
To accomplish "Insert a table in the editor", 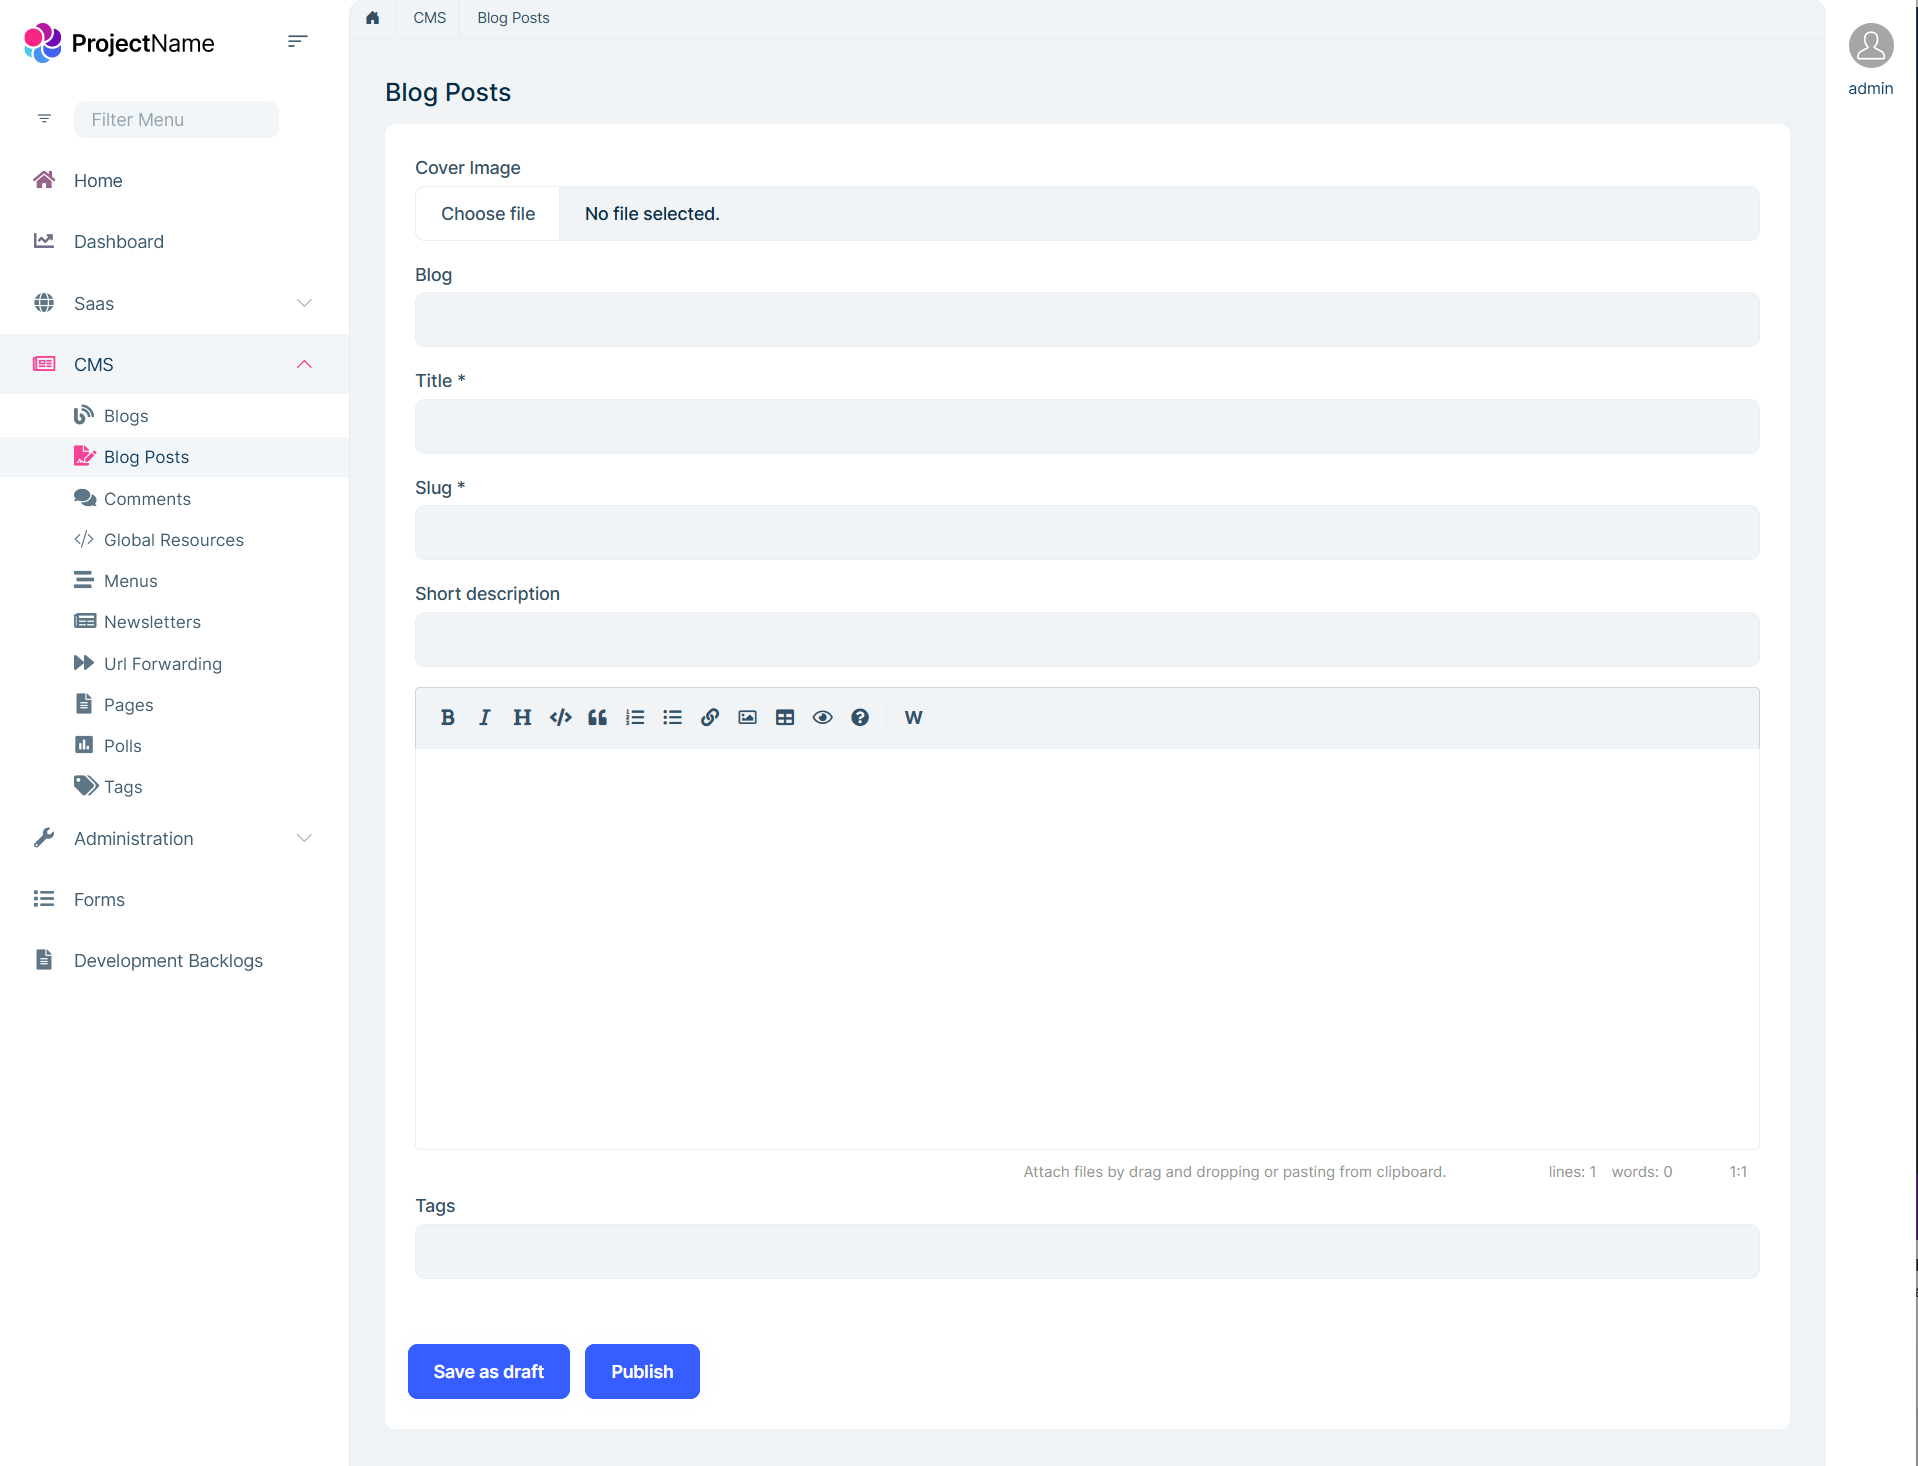I will pos(785,717).
